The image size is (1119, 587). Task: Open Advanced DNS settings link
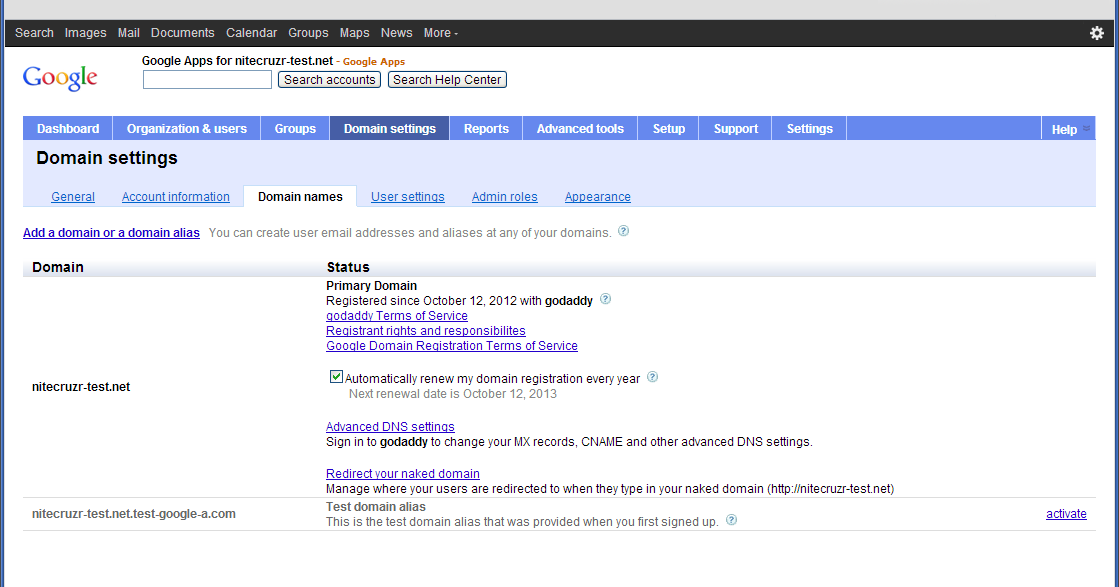(390, 427)
